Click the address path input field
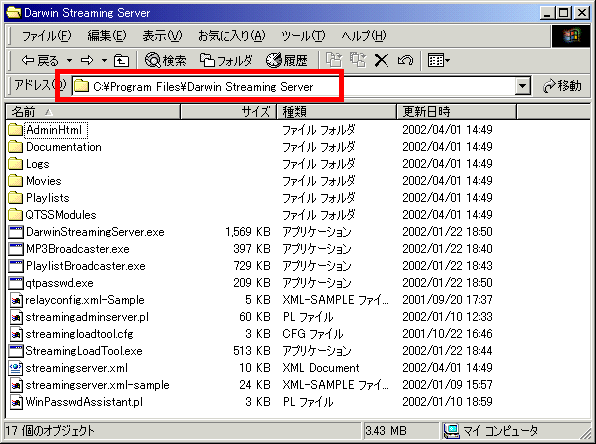This screenshot has width=596, height=444. coord(293,86)
